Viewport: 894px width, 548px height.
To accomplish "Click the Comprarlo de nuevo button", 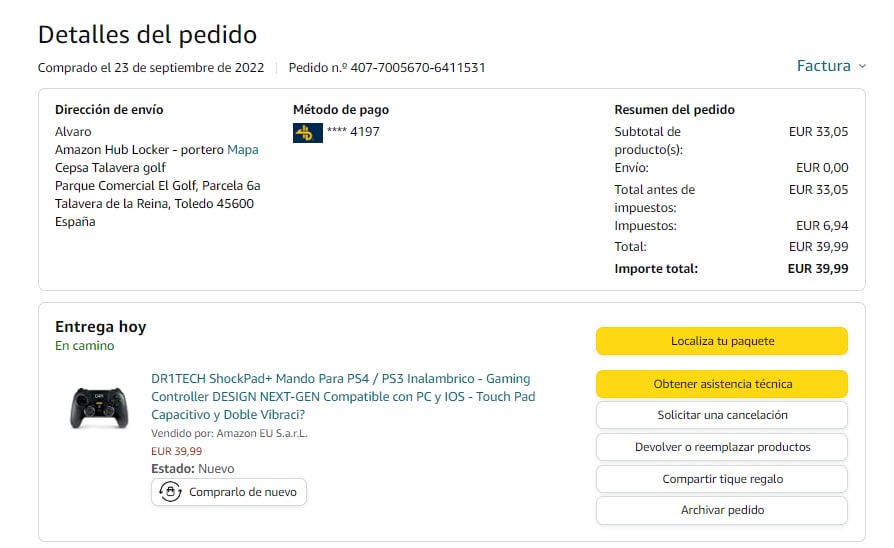I will pos(229,492).
